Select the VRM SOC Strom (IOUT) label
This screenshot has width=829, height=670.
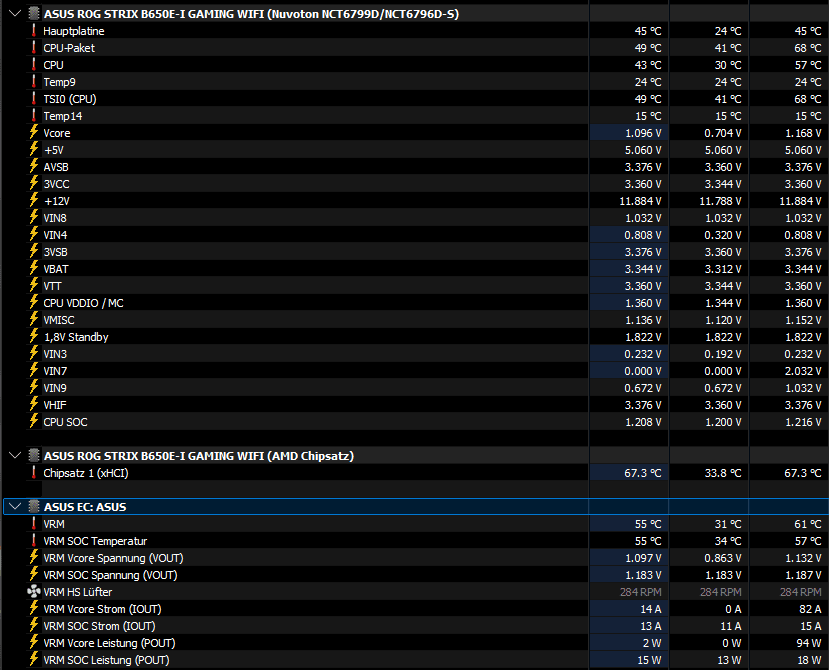click(99, 626)
